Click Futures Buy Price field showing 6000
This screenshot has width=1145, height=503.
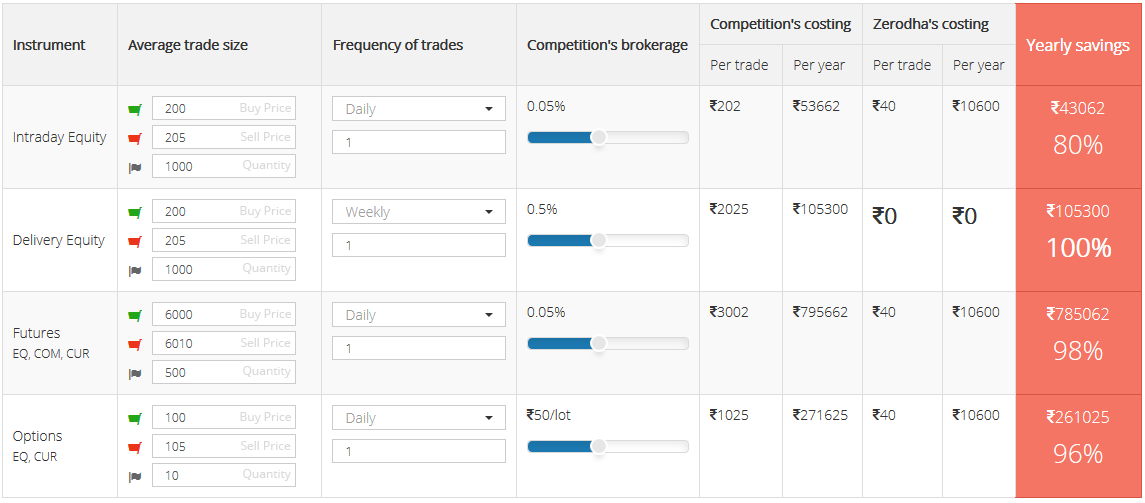[224, 315]
